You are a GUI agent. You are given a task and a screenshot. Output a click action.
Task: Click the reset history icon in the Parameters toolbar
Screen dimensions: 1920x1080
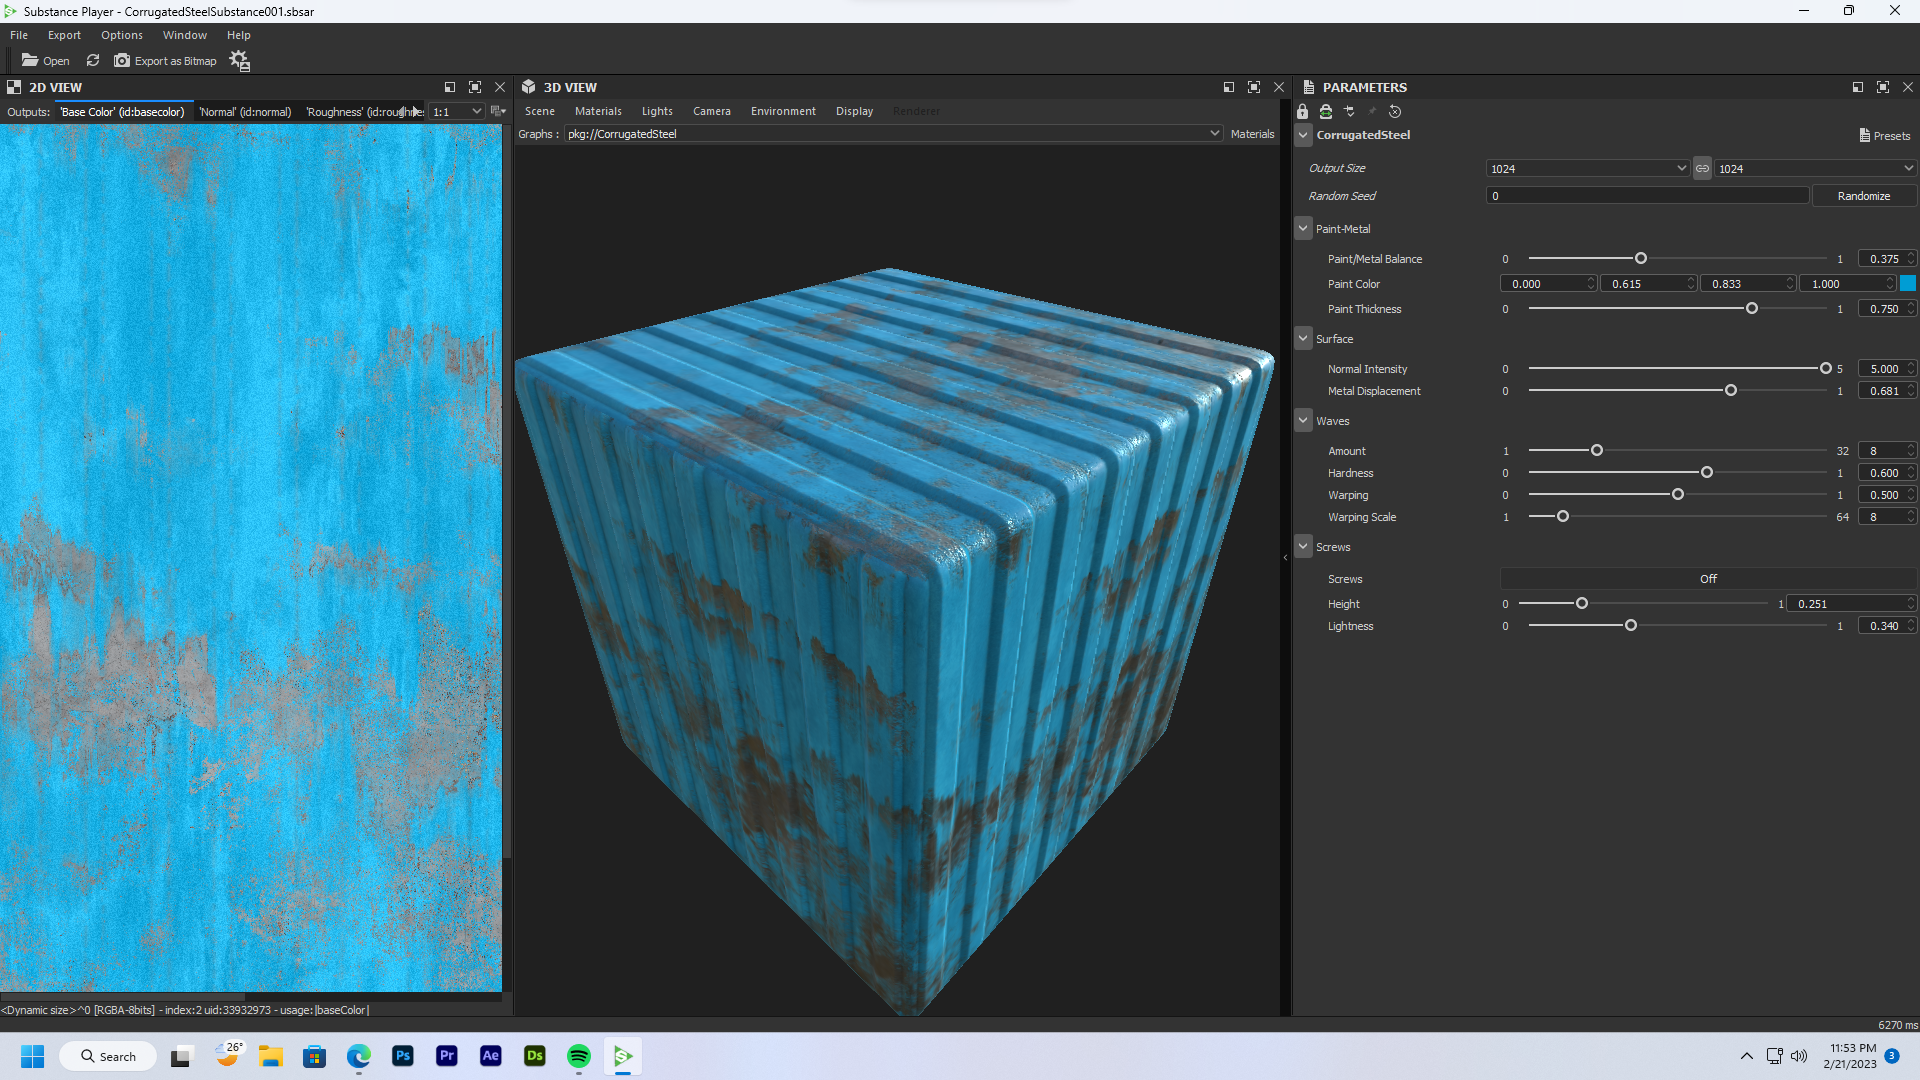tap(1395, 112)
